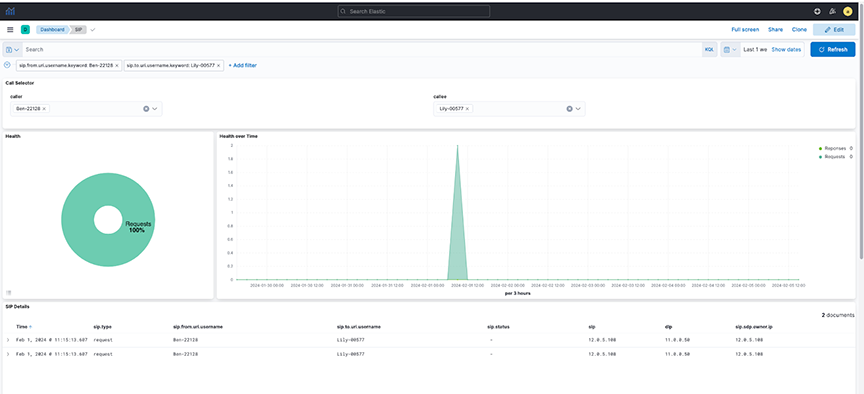Expand the first SIP Details row

click(8, 339)
